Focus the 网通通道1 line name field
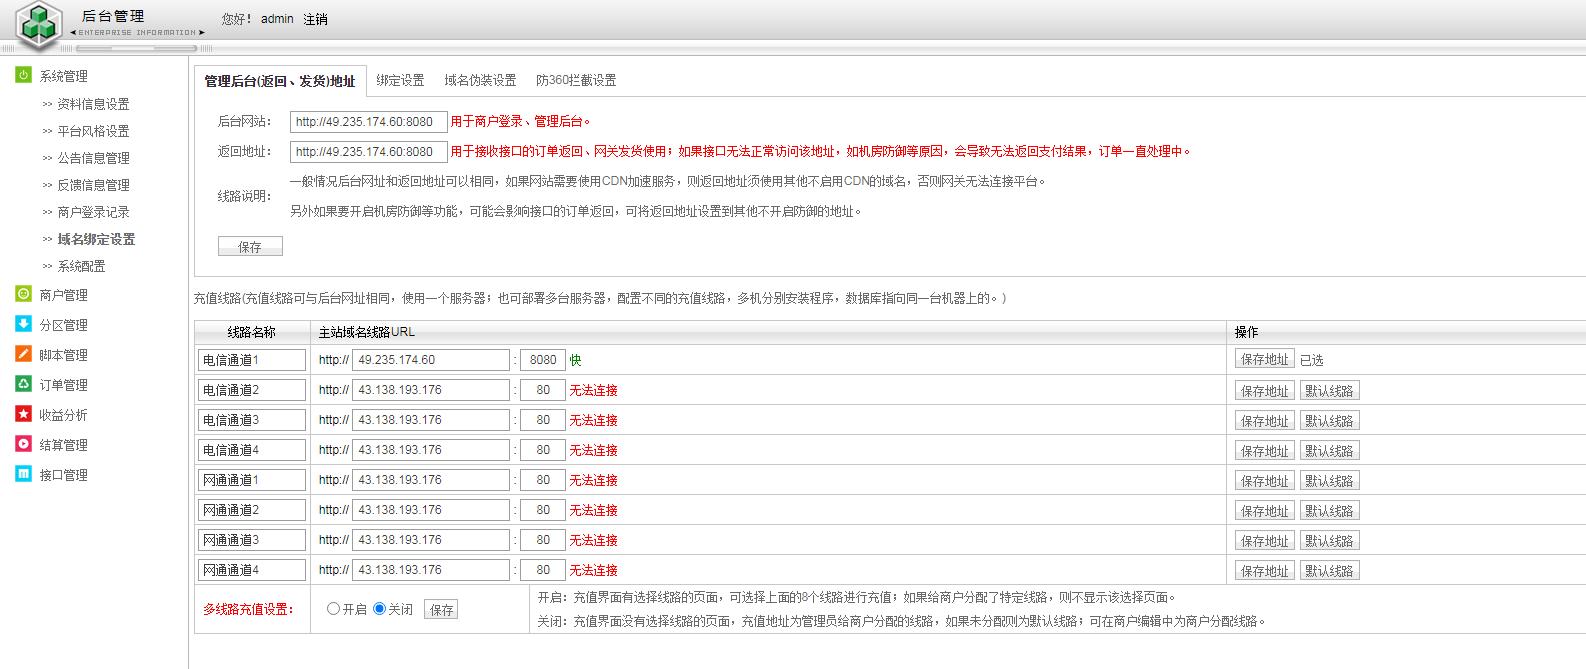 252,480
